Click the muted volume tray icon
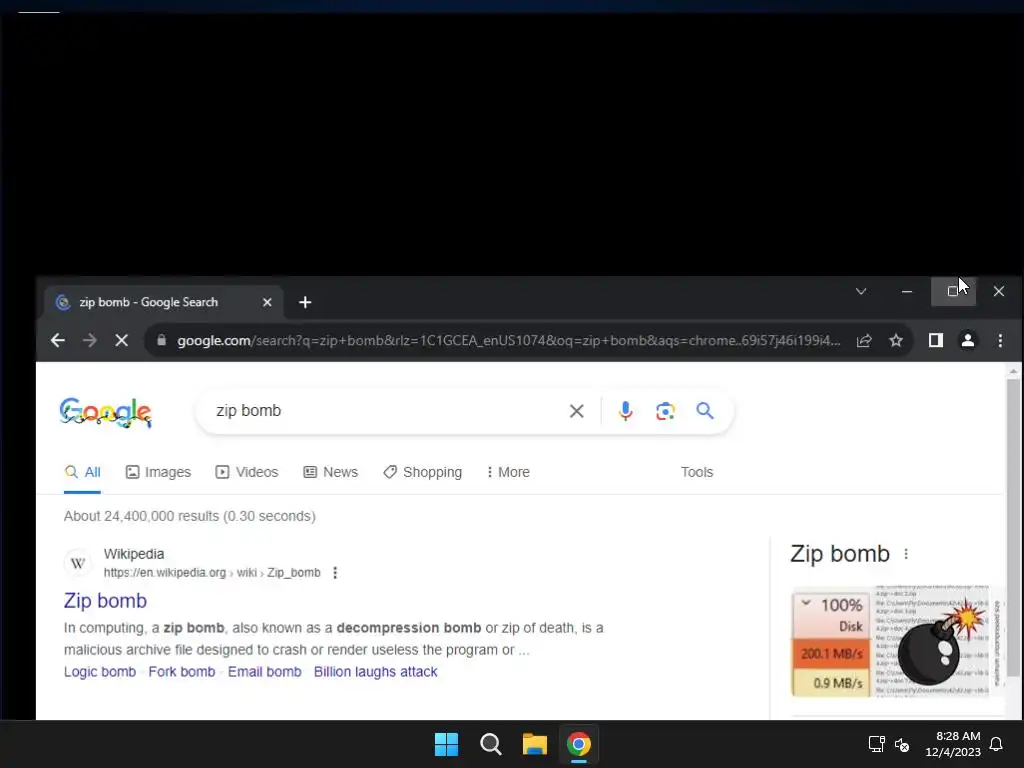 coord(902,744)
